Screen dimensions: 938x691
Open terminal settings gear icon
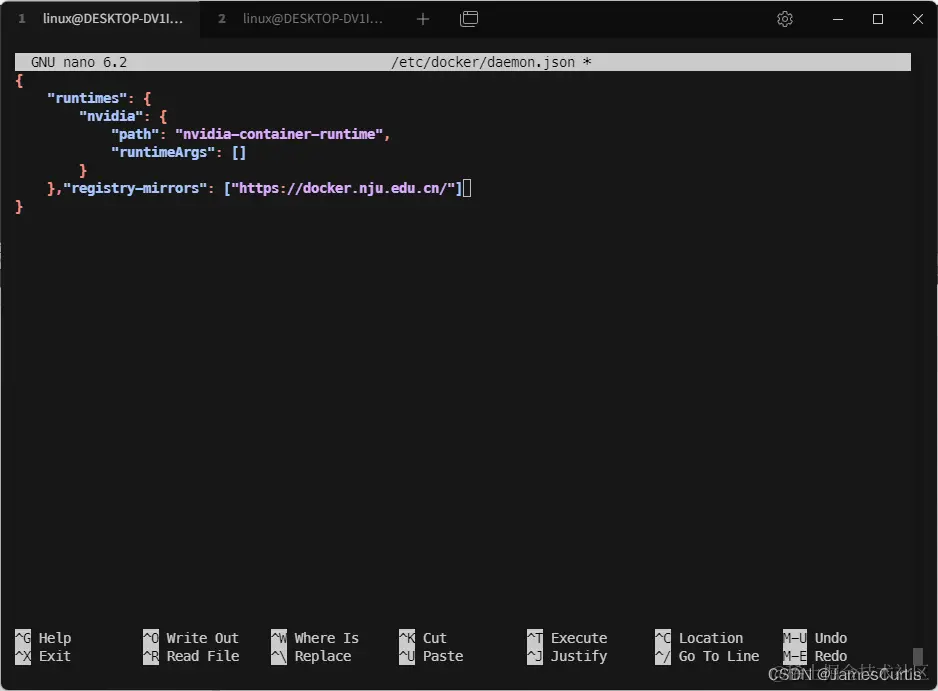785,19
